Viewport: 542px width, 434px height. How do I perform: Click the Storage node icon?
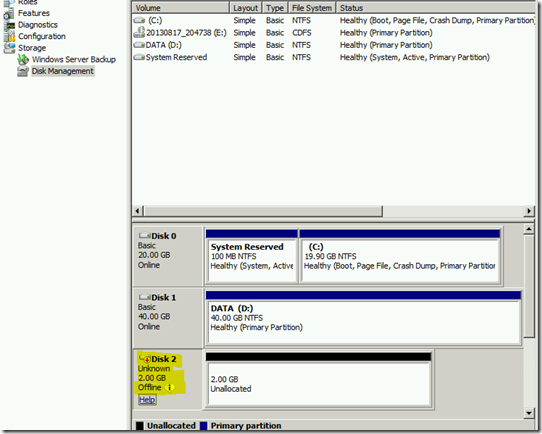(9, 48)
